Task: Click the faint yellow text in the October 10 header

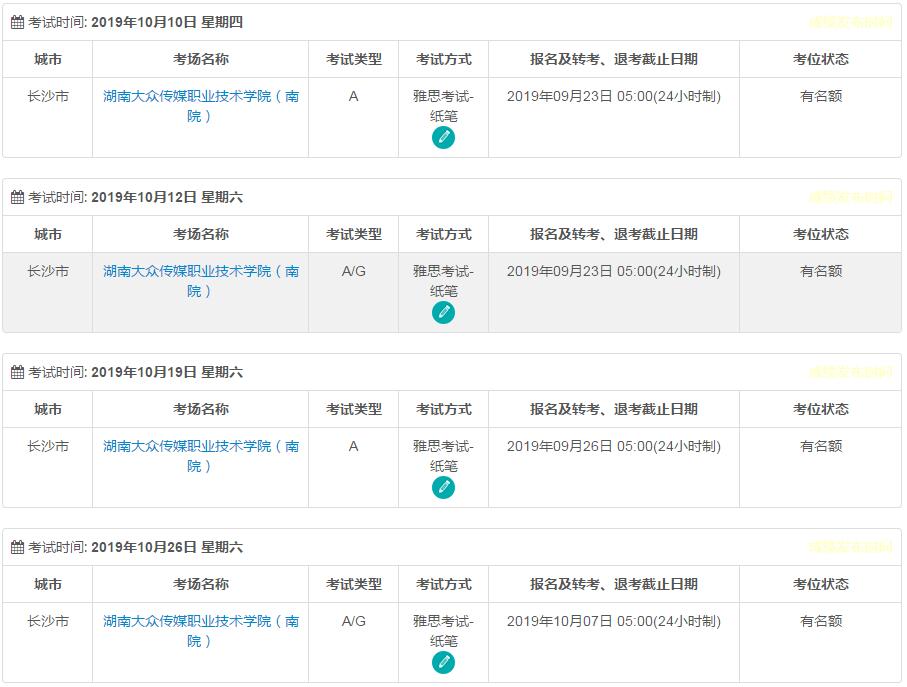Action: click(850, 22)
